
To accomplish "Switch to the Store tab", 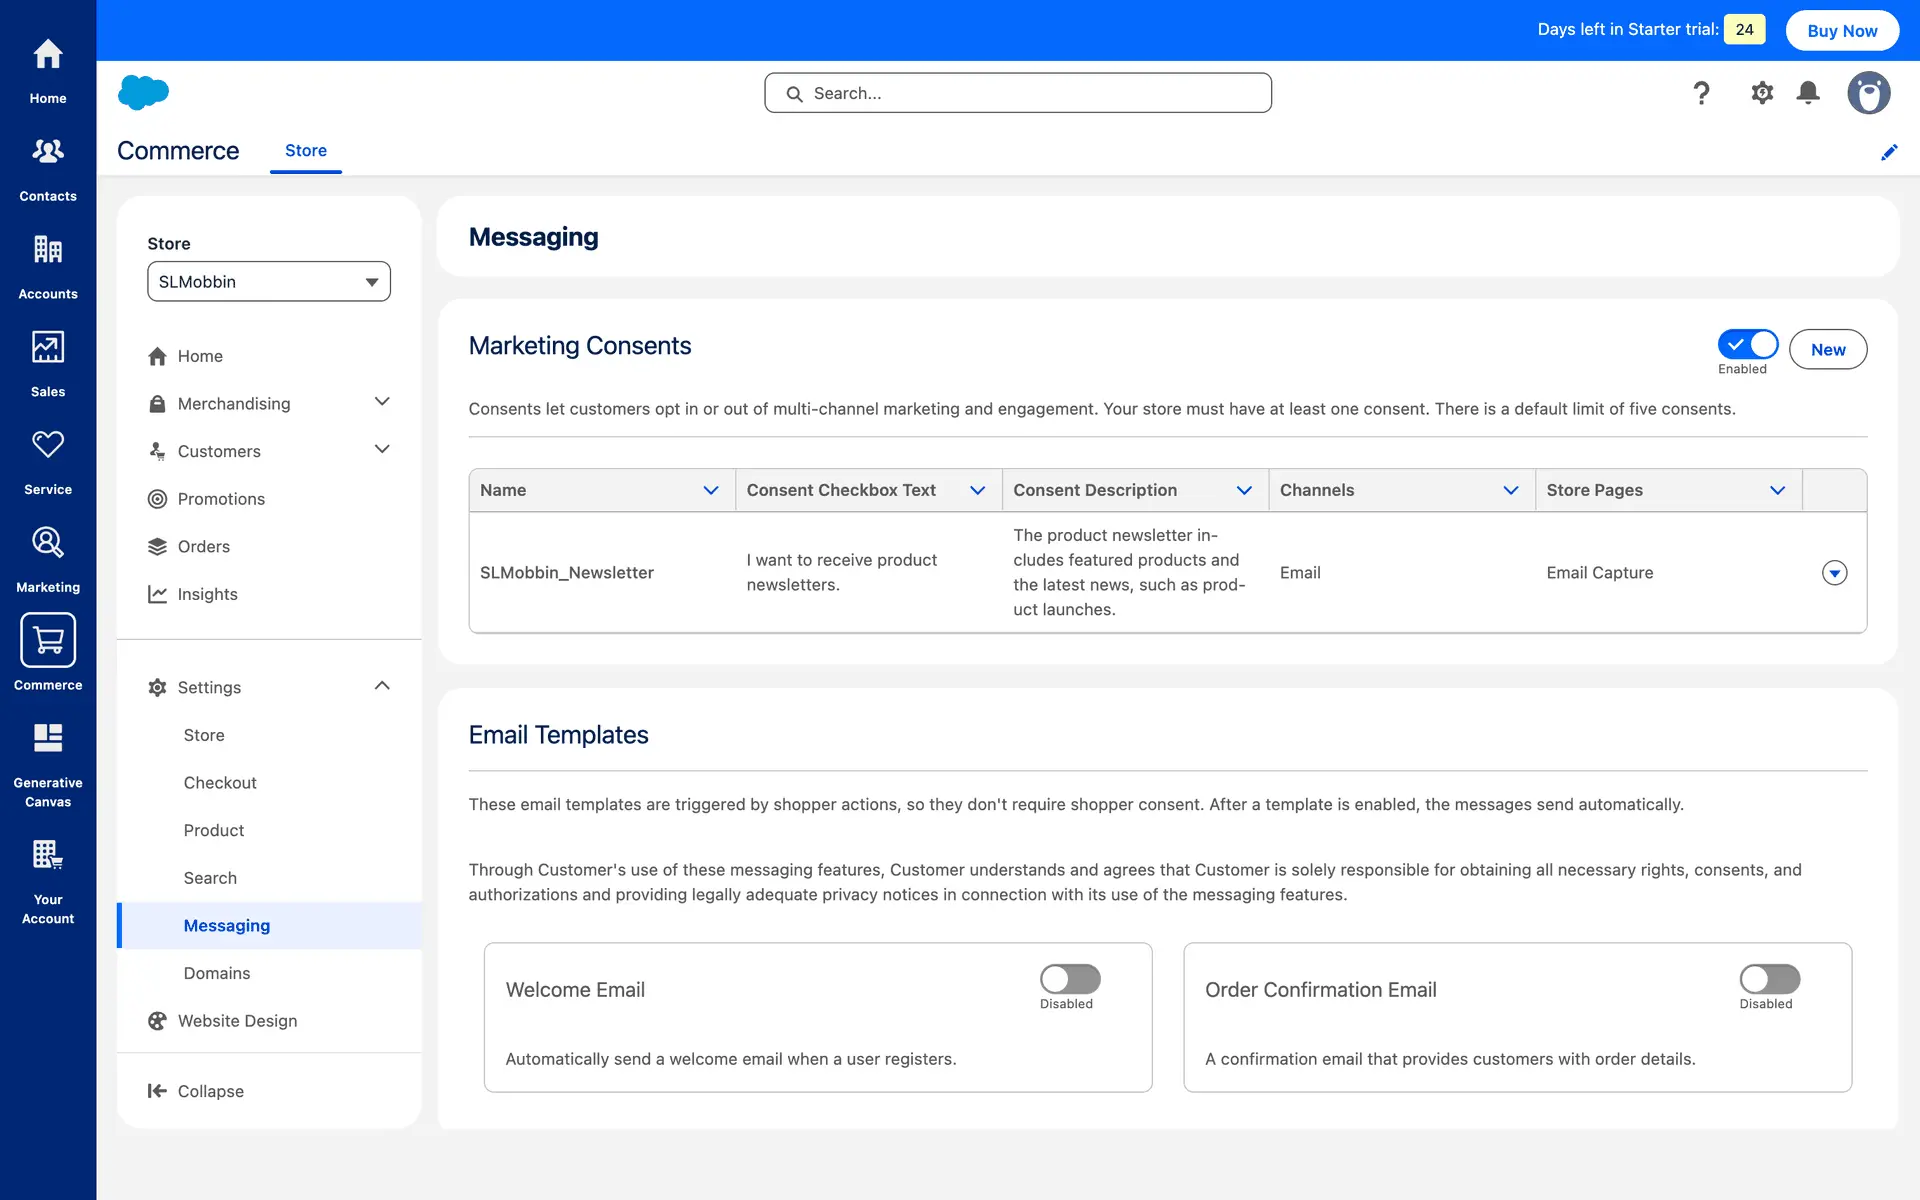I will click(x=305, y=151).
